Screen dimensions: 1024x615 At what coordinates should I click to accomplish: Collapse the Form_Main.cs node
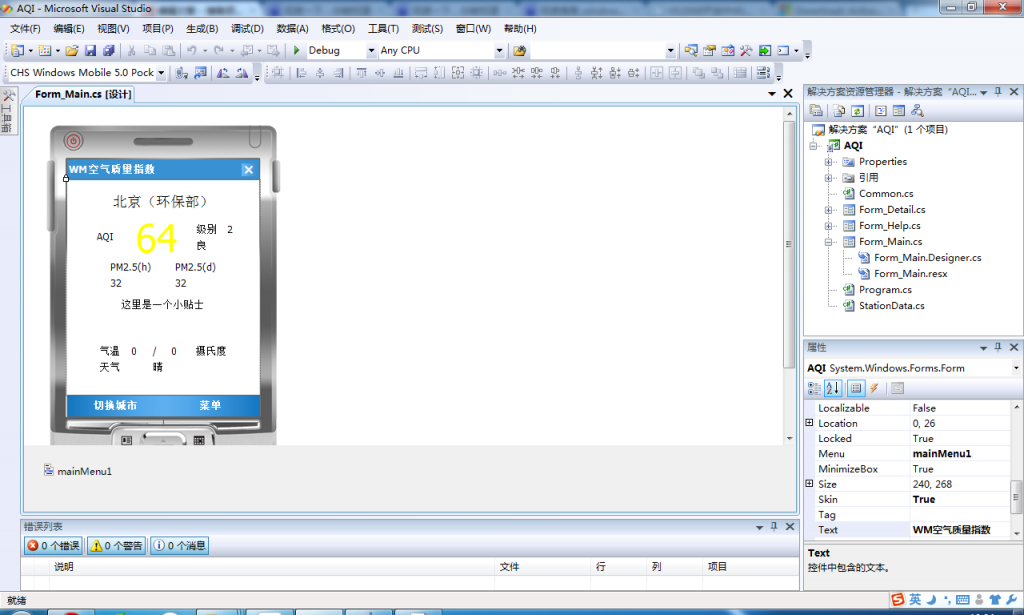[x=828, y=242]
